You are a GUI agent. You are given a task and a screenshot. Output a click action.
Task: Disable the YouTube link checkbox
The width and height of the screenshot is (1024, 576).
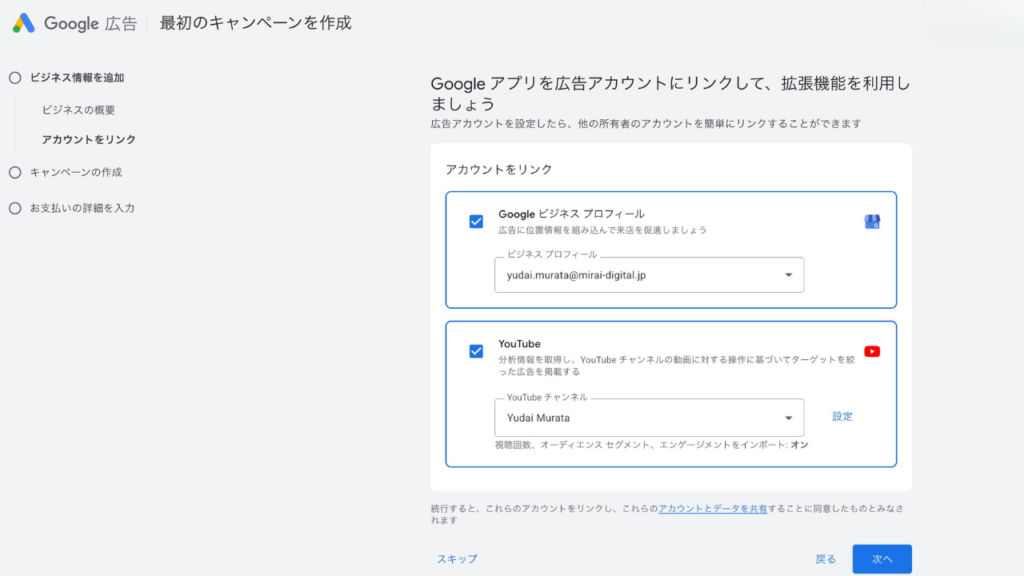coord(475,351)
